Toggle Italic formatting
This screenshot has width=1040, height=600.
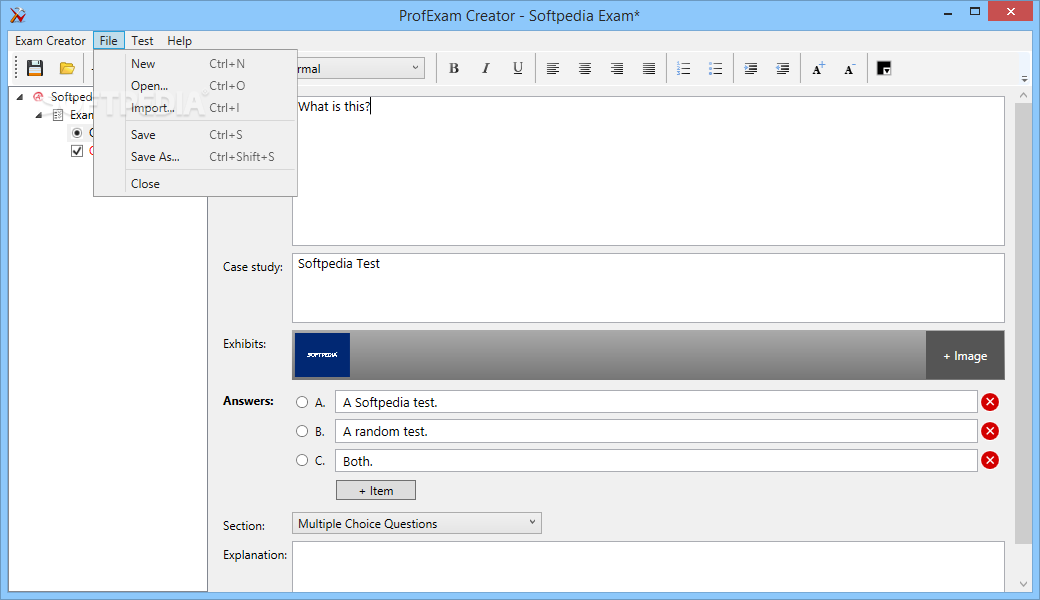coord(486,68)
